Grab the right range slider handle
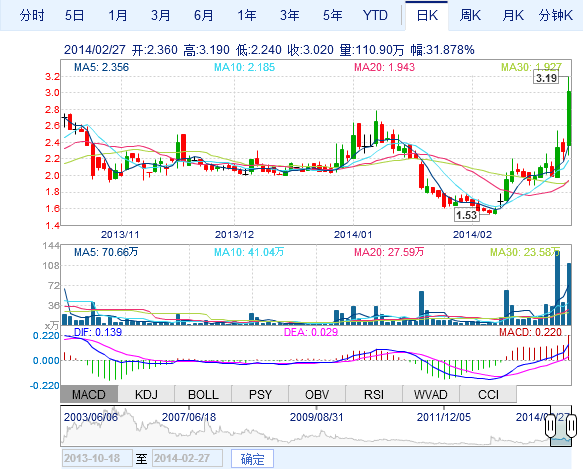Screen dimensions: 583x470 pos(571,425)
